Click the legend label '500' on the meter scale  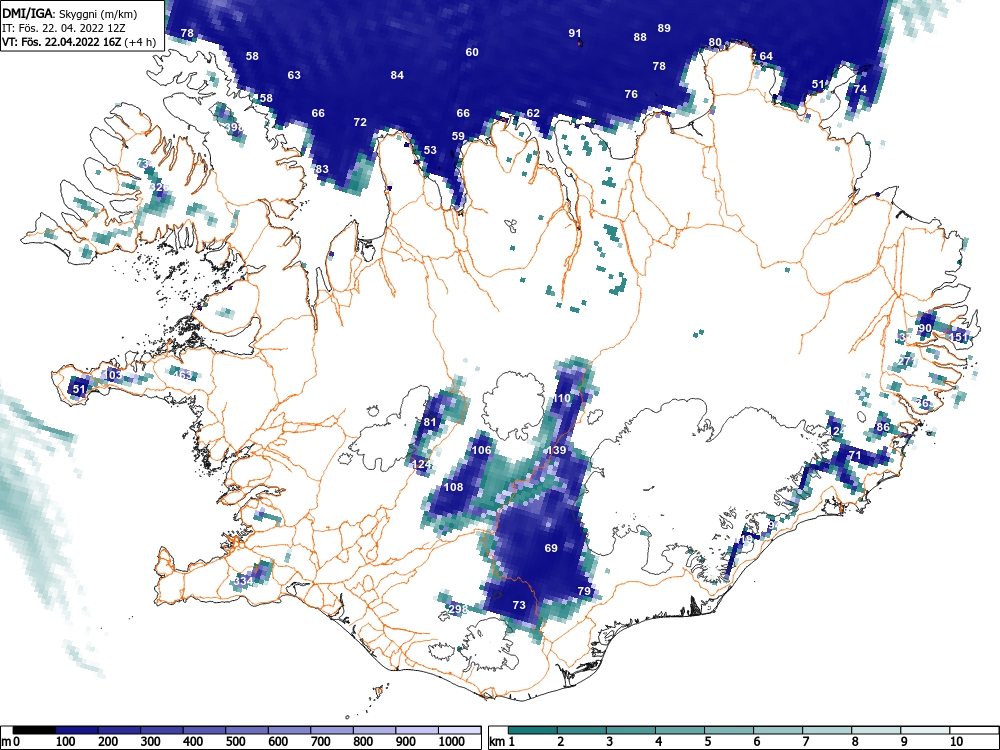pos(235,742)
